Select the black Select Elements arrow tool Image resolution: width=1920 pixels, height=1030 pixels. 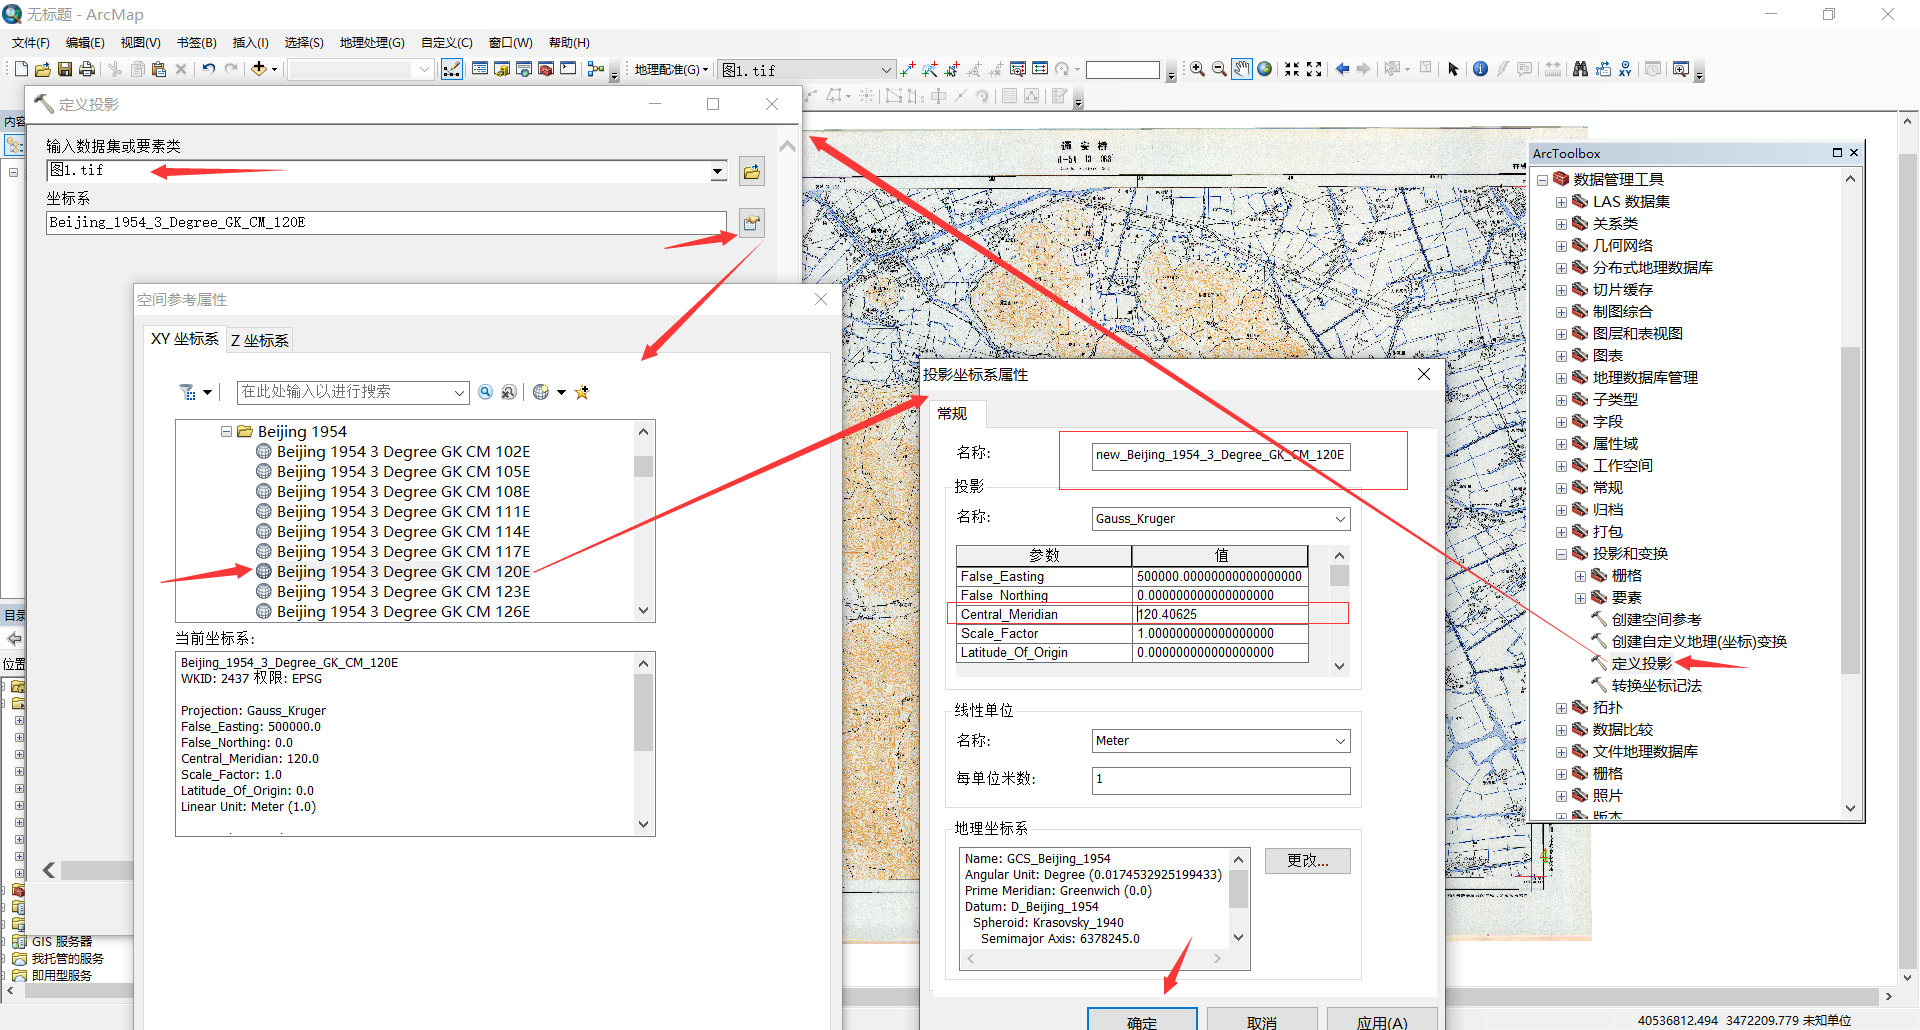[x=1453, y=69]
